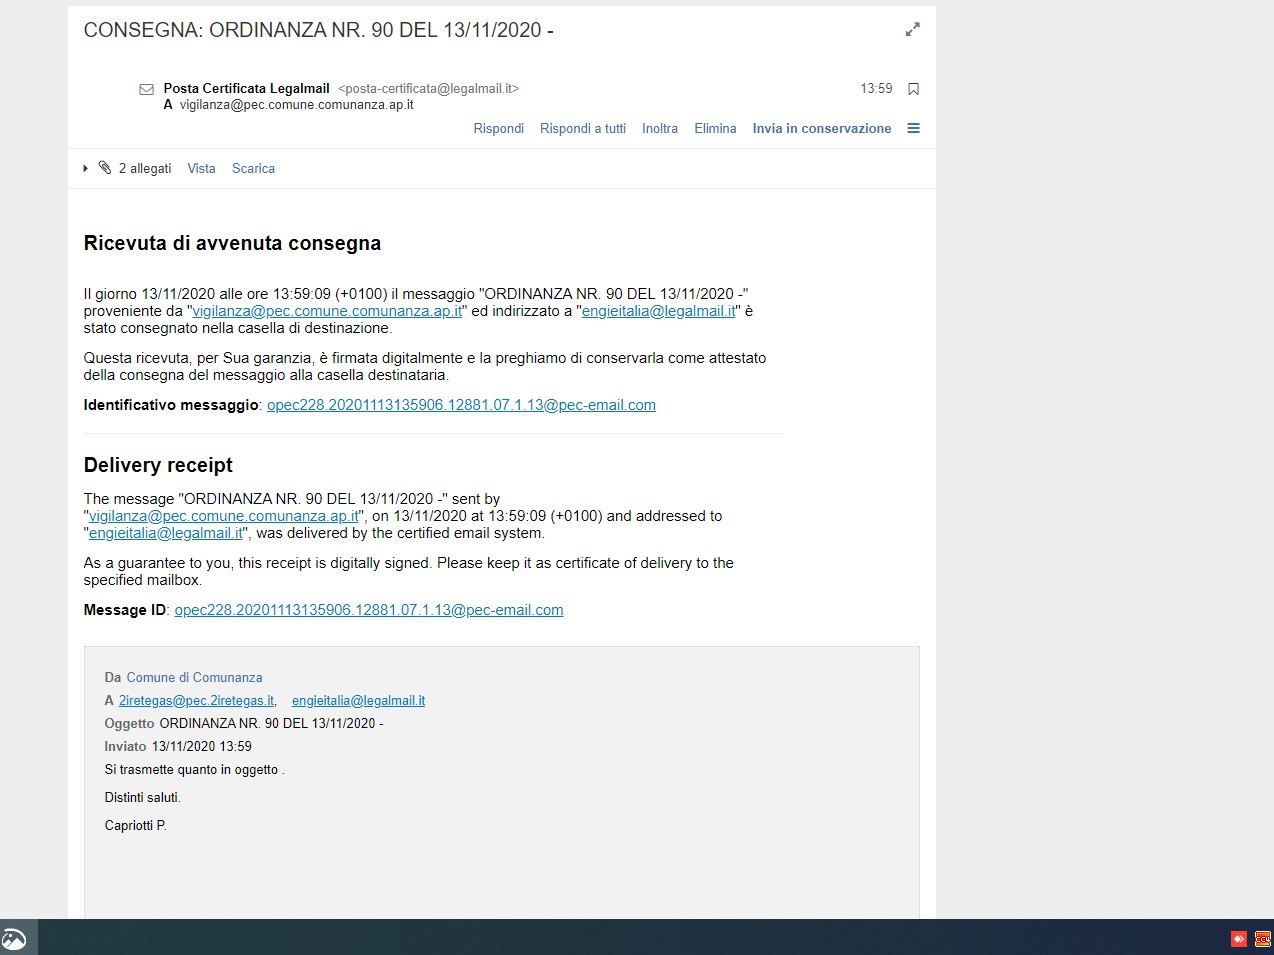Click Rispondi to reply
Screen dimensions: 1274x955
click(498, 128)
